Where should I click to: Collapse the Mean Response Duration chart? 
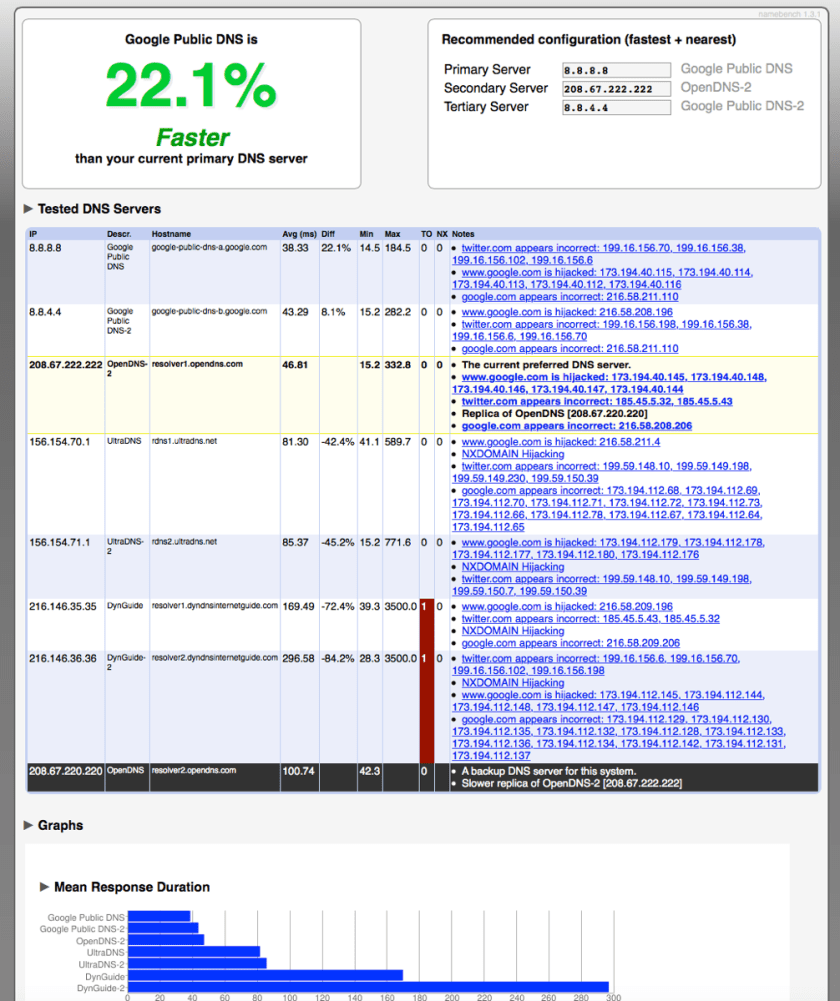point(45,887)
